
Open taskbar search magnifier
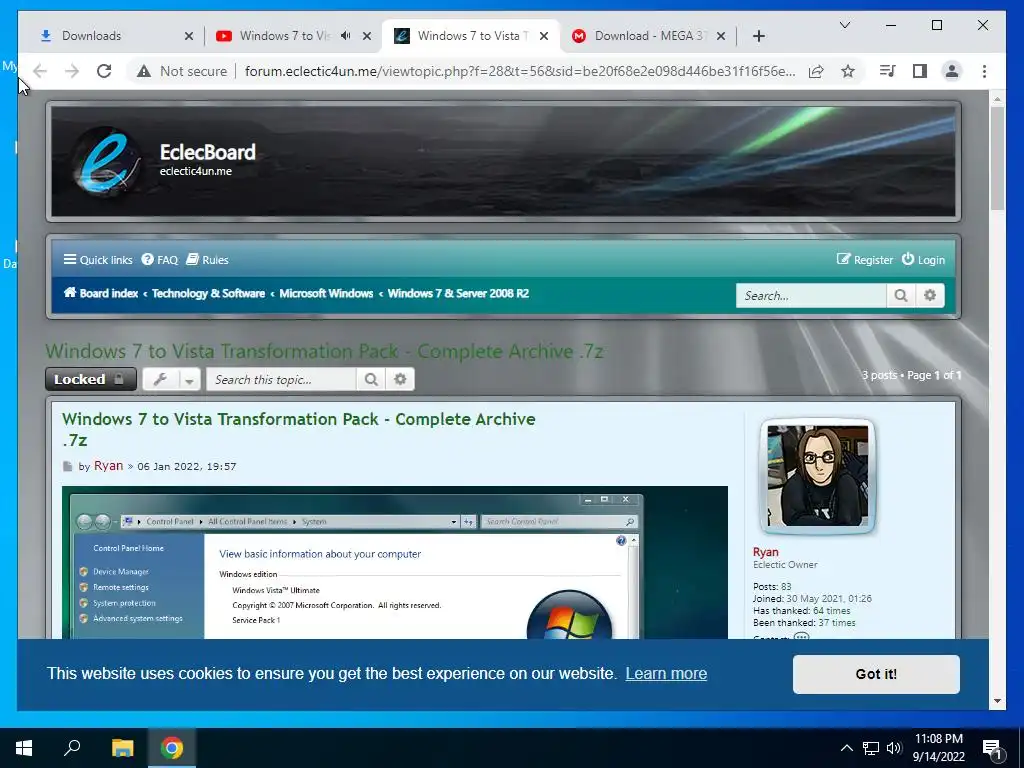pyautogui.click(x=72, y=748)
